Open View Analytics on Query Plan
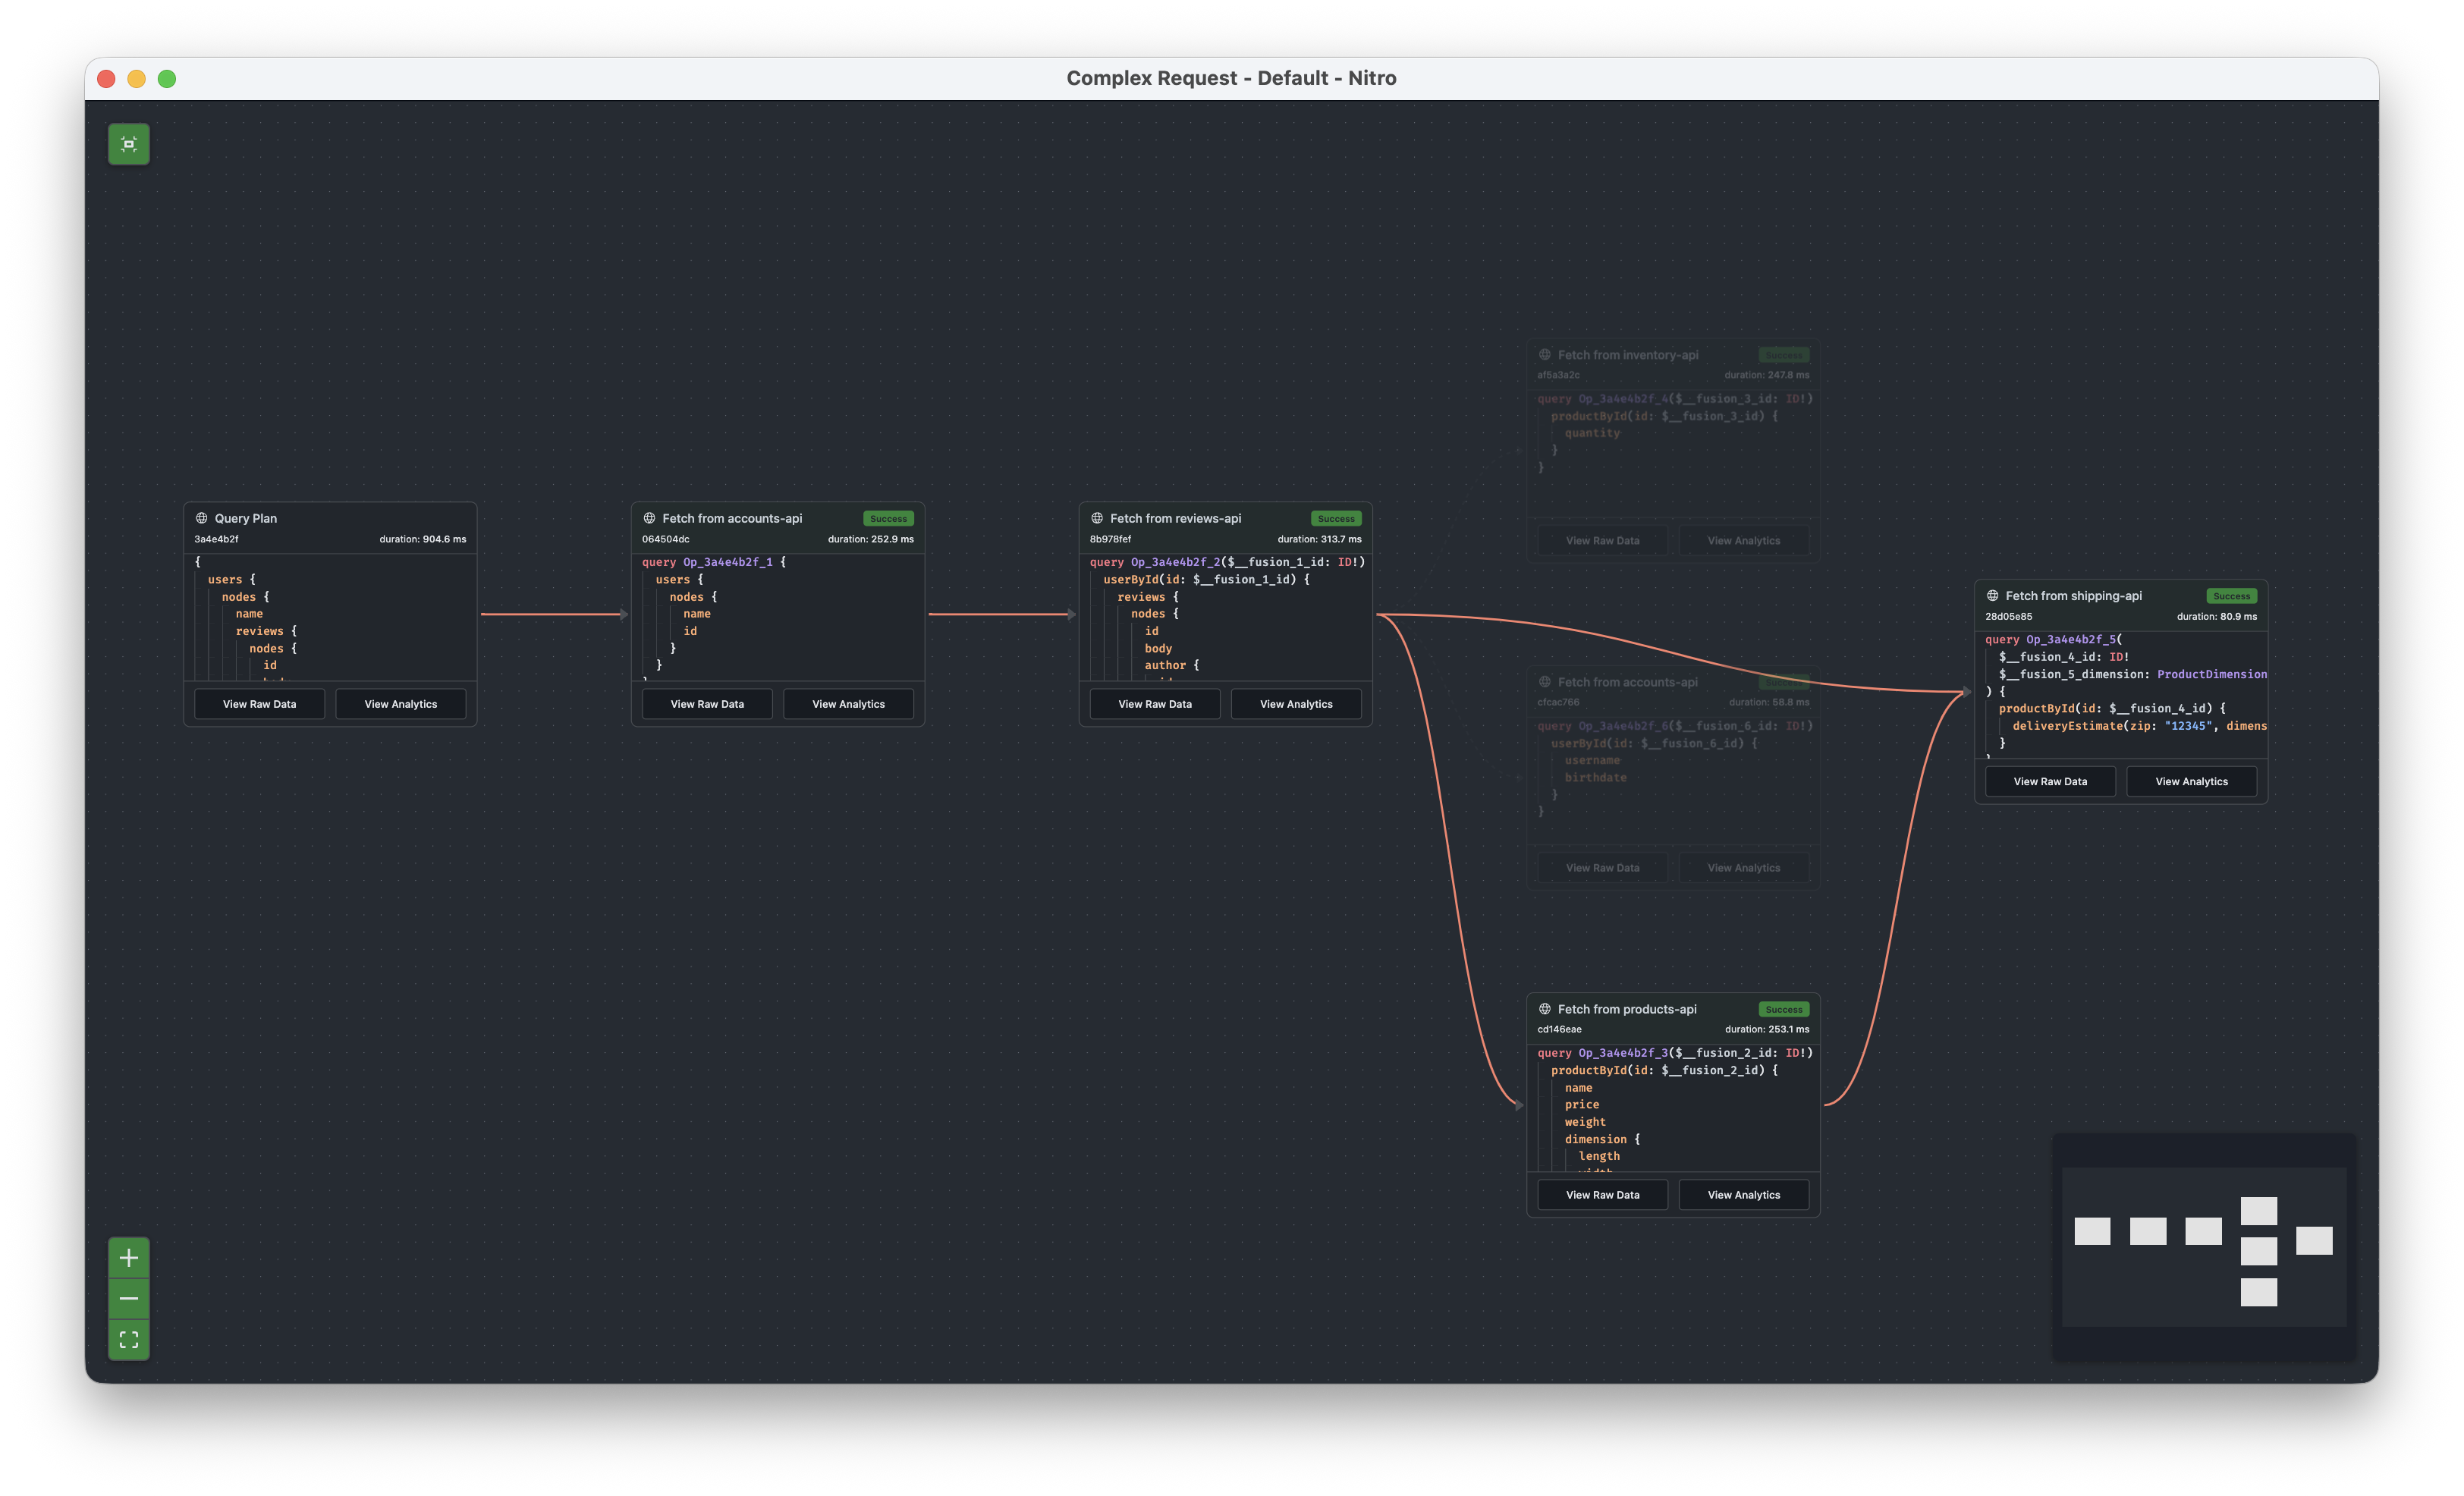 point(400,704)
